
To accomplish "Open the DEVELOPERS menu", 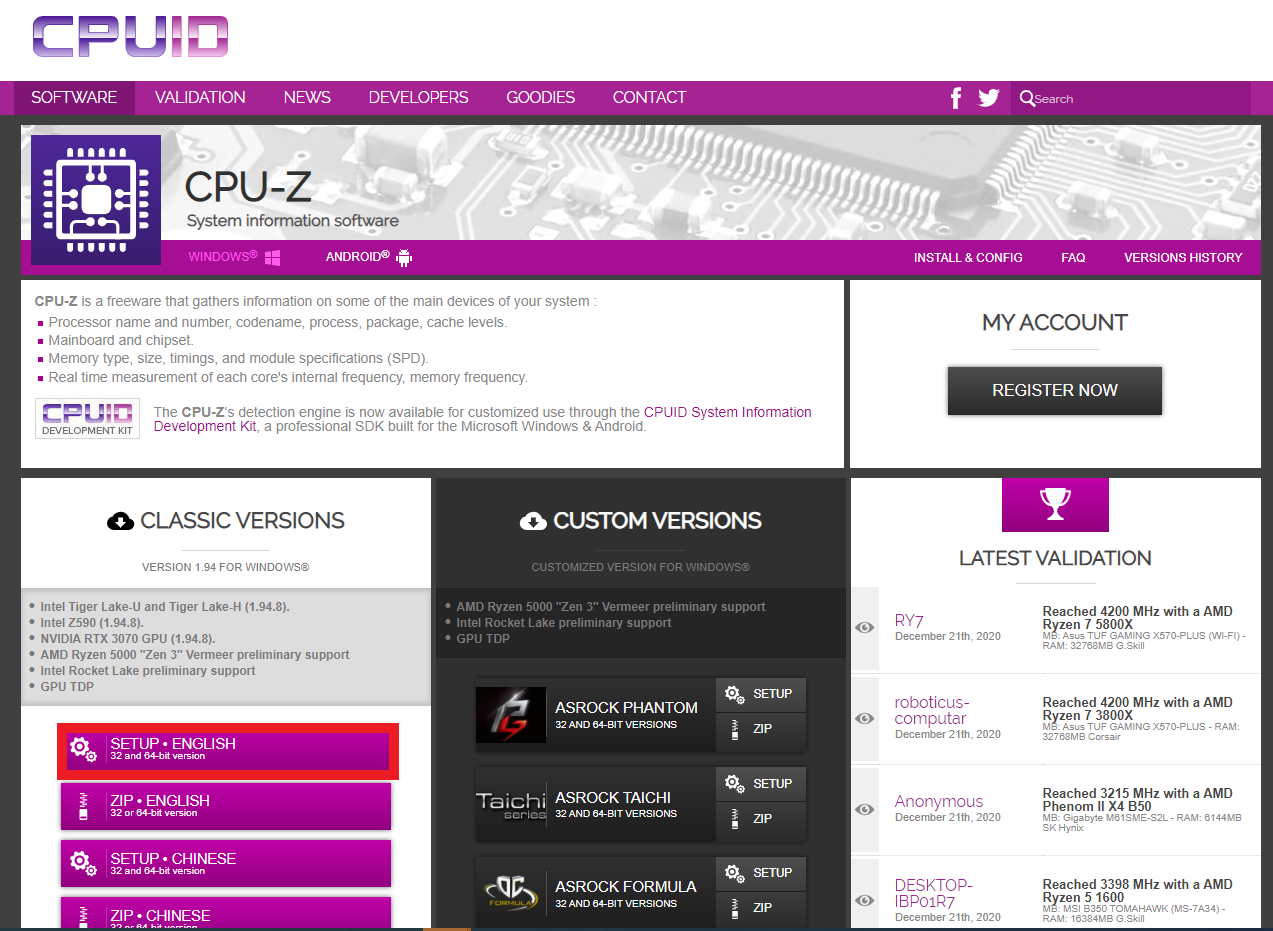I will click(x=418, y=98).
